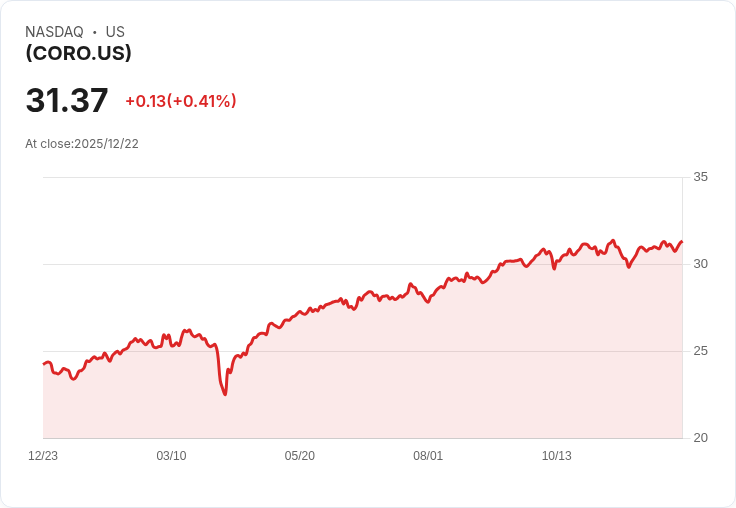Click the At close:2025/12/22 timestamp
The height and width of the screenshot is (508, 736).
[82, 144]
